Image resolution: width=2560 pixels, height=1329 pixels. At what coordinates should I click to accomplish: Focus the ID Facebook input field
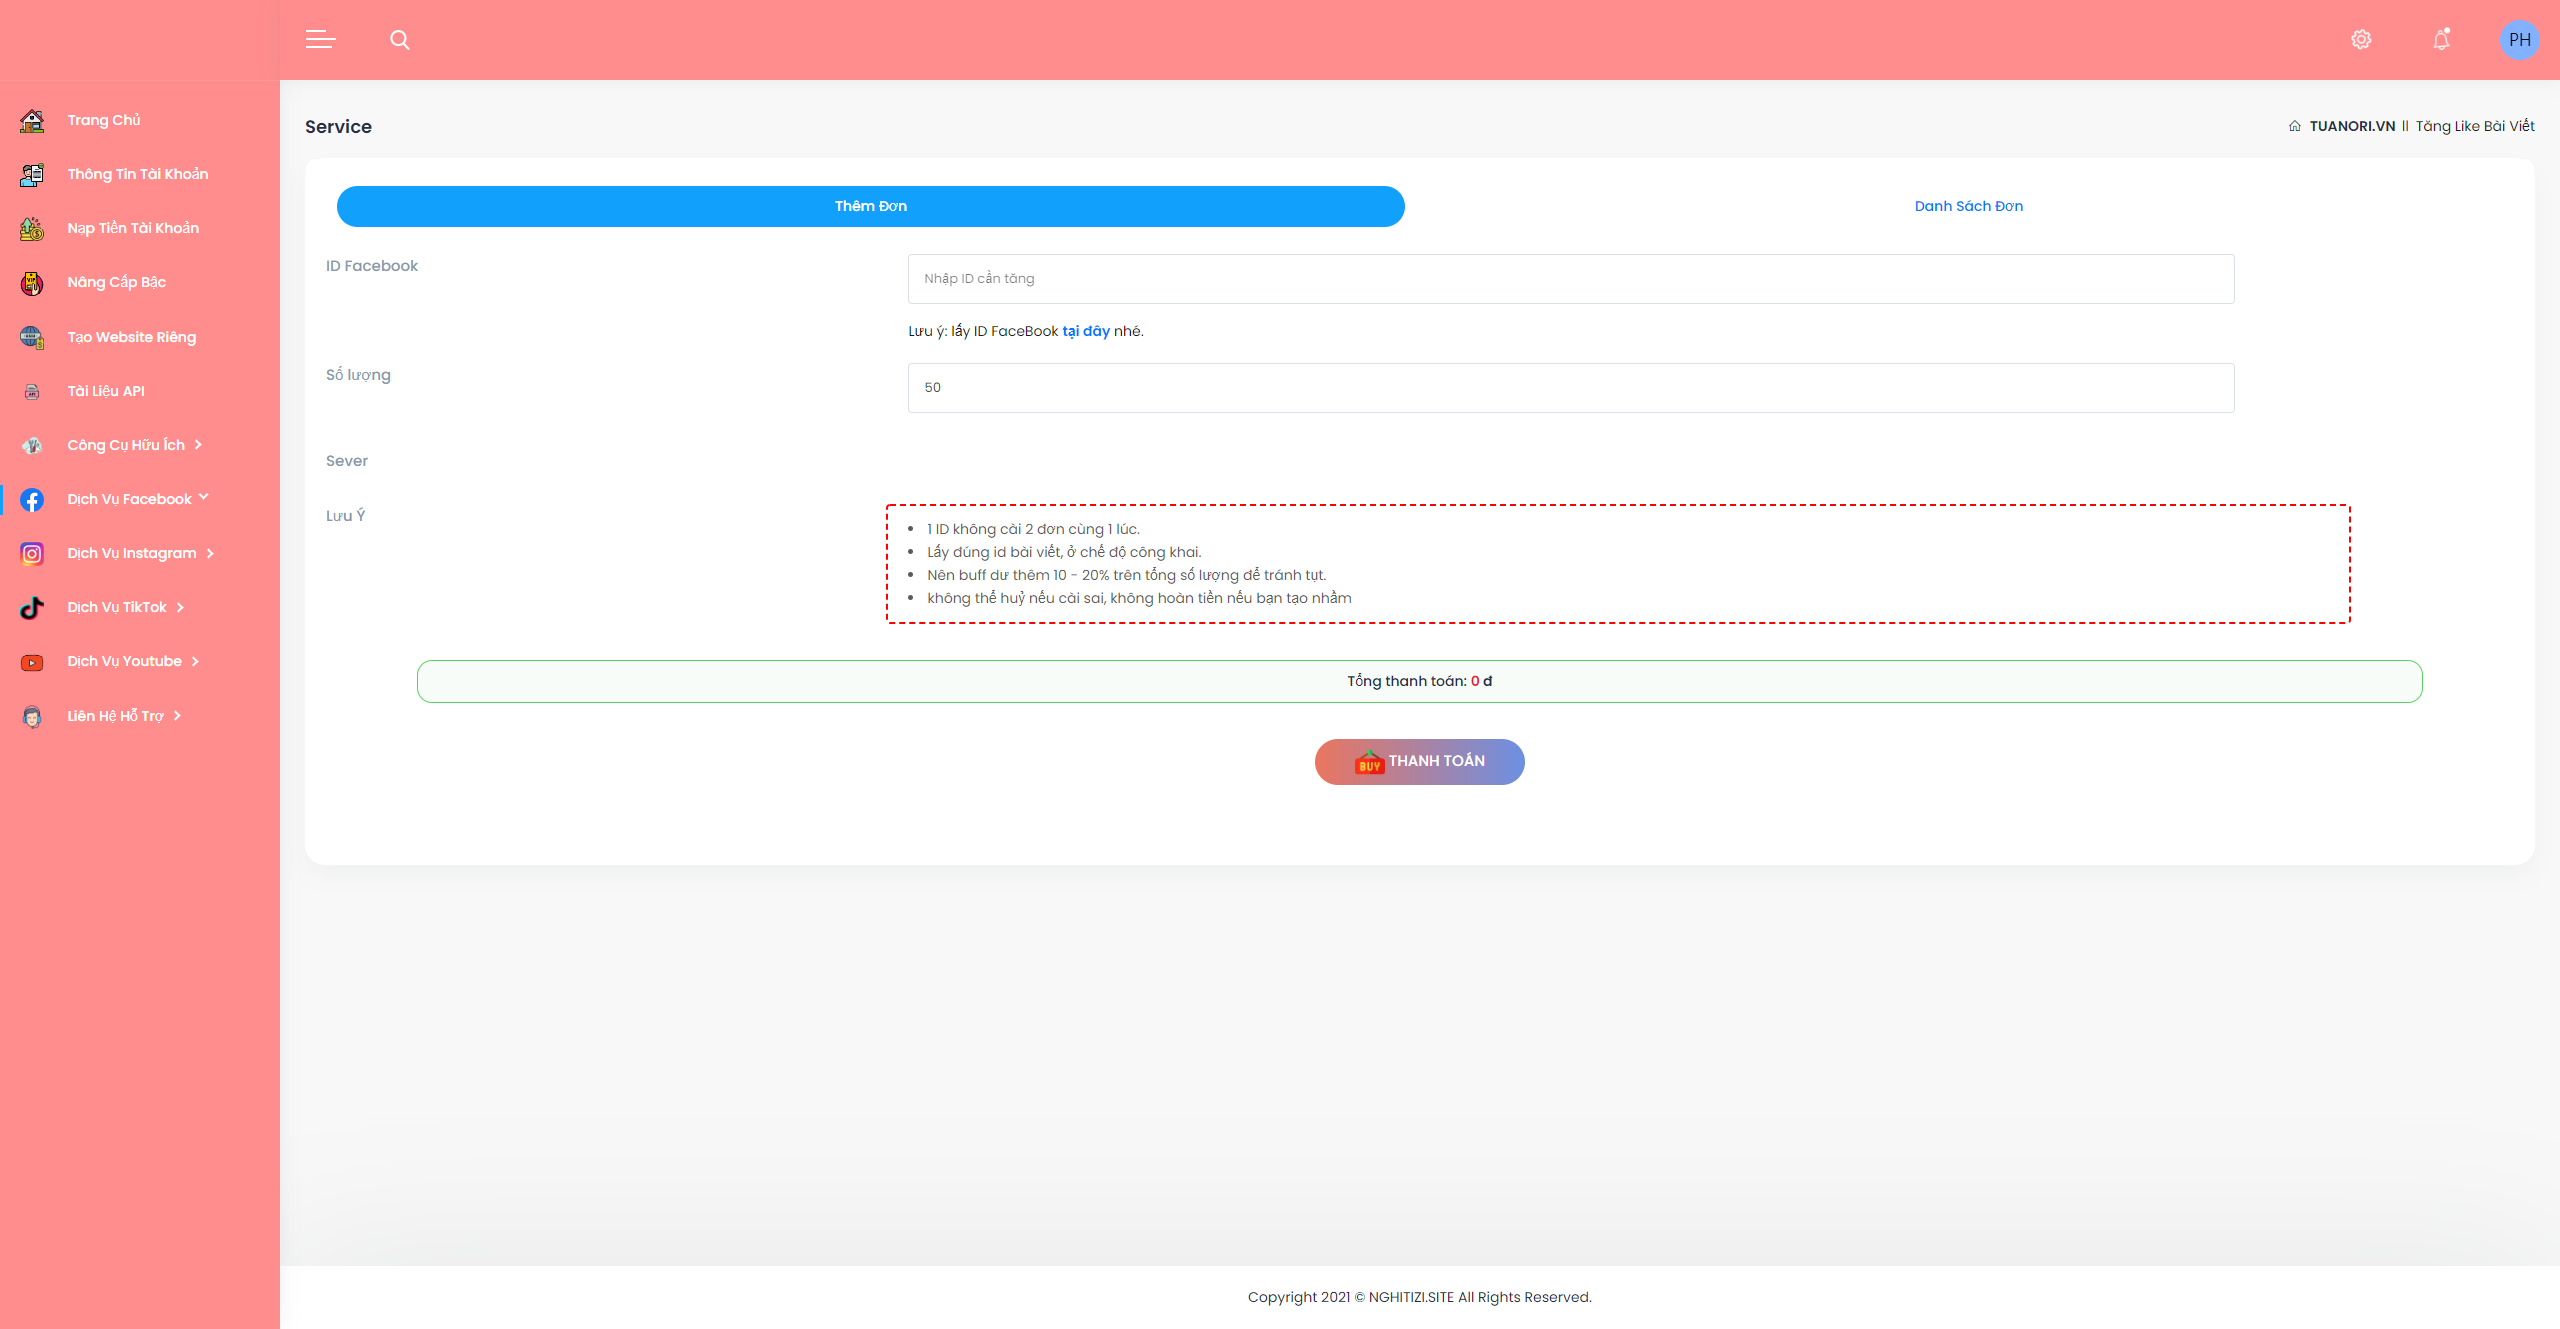[x=1571, y=279]
